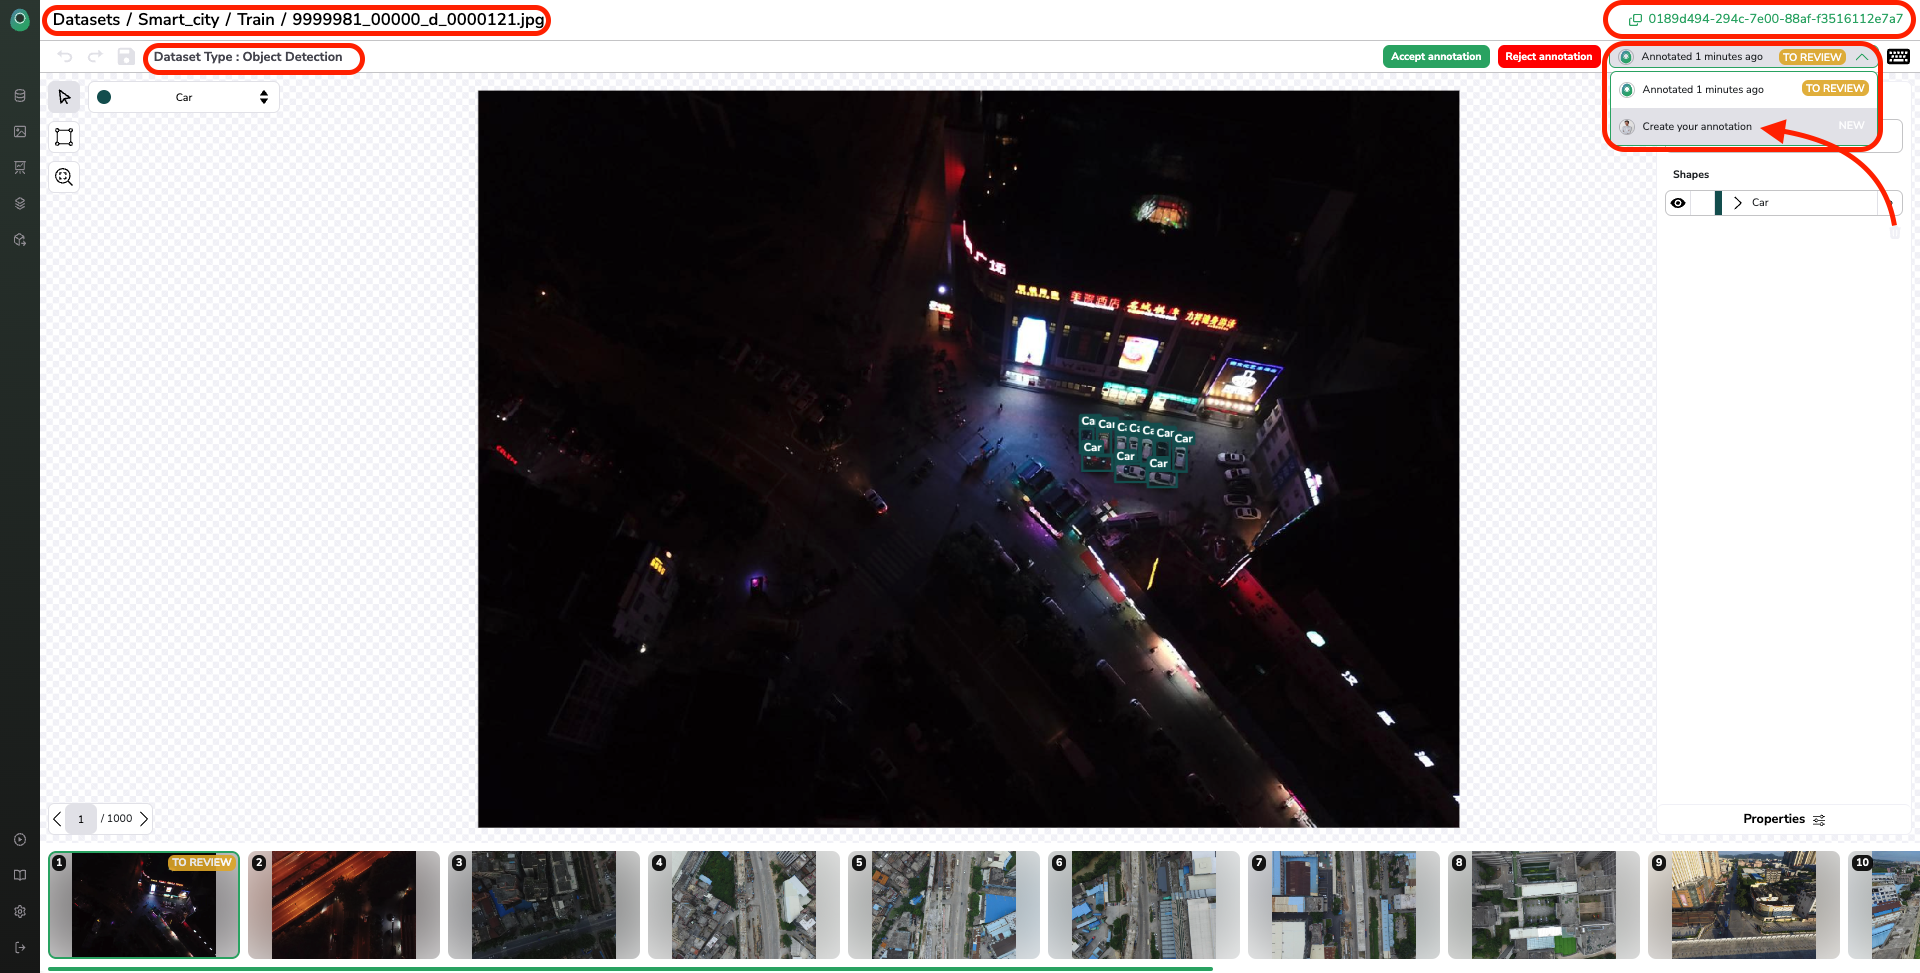Open the datasets database icon in sidebar
Viewport: 1920px width, 973px height.
pos(19,96)
